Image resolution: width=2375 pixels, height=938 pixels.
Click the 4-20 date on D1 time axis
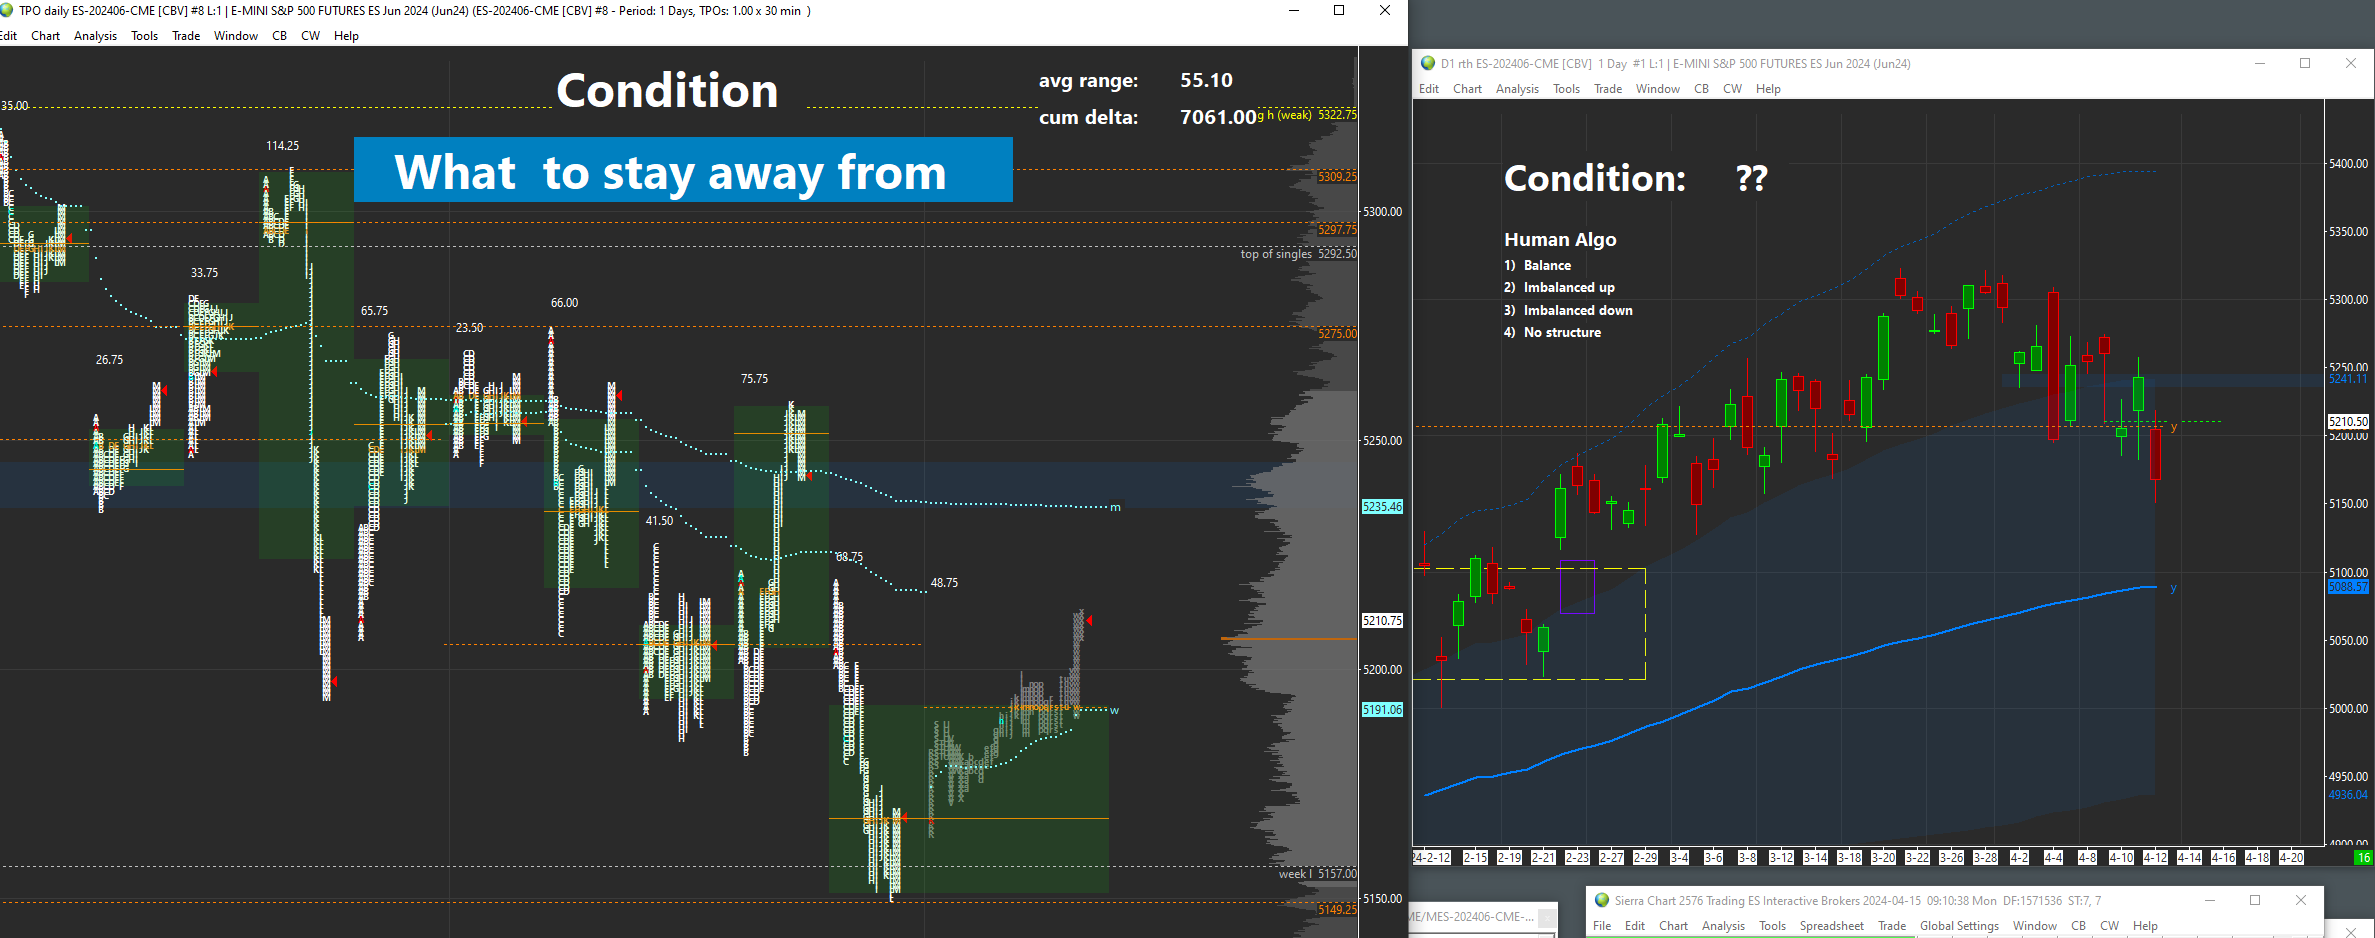[2291, 858]
